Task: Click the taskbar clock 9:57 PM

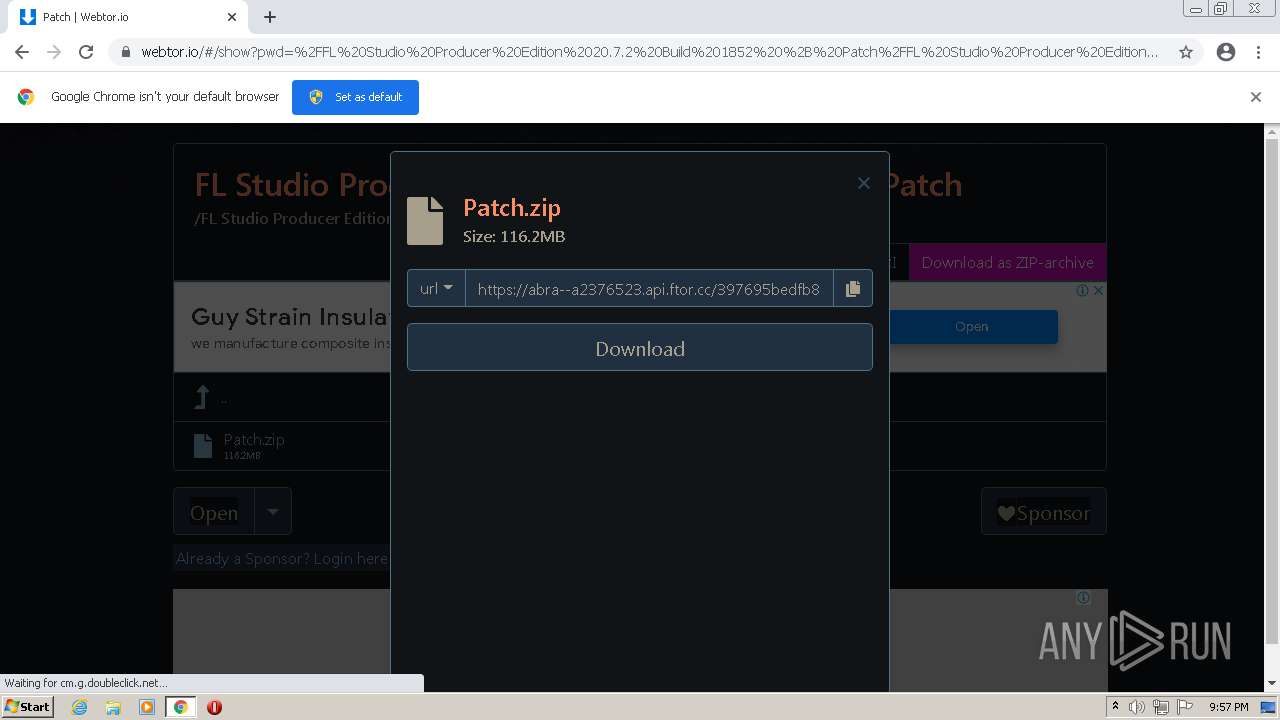Action: coord(1228,707)
